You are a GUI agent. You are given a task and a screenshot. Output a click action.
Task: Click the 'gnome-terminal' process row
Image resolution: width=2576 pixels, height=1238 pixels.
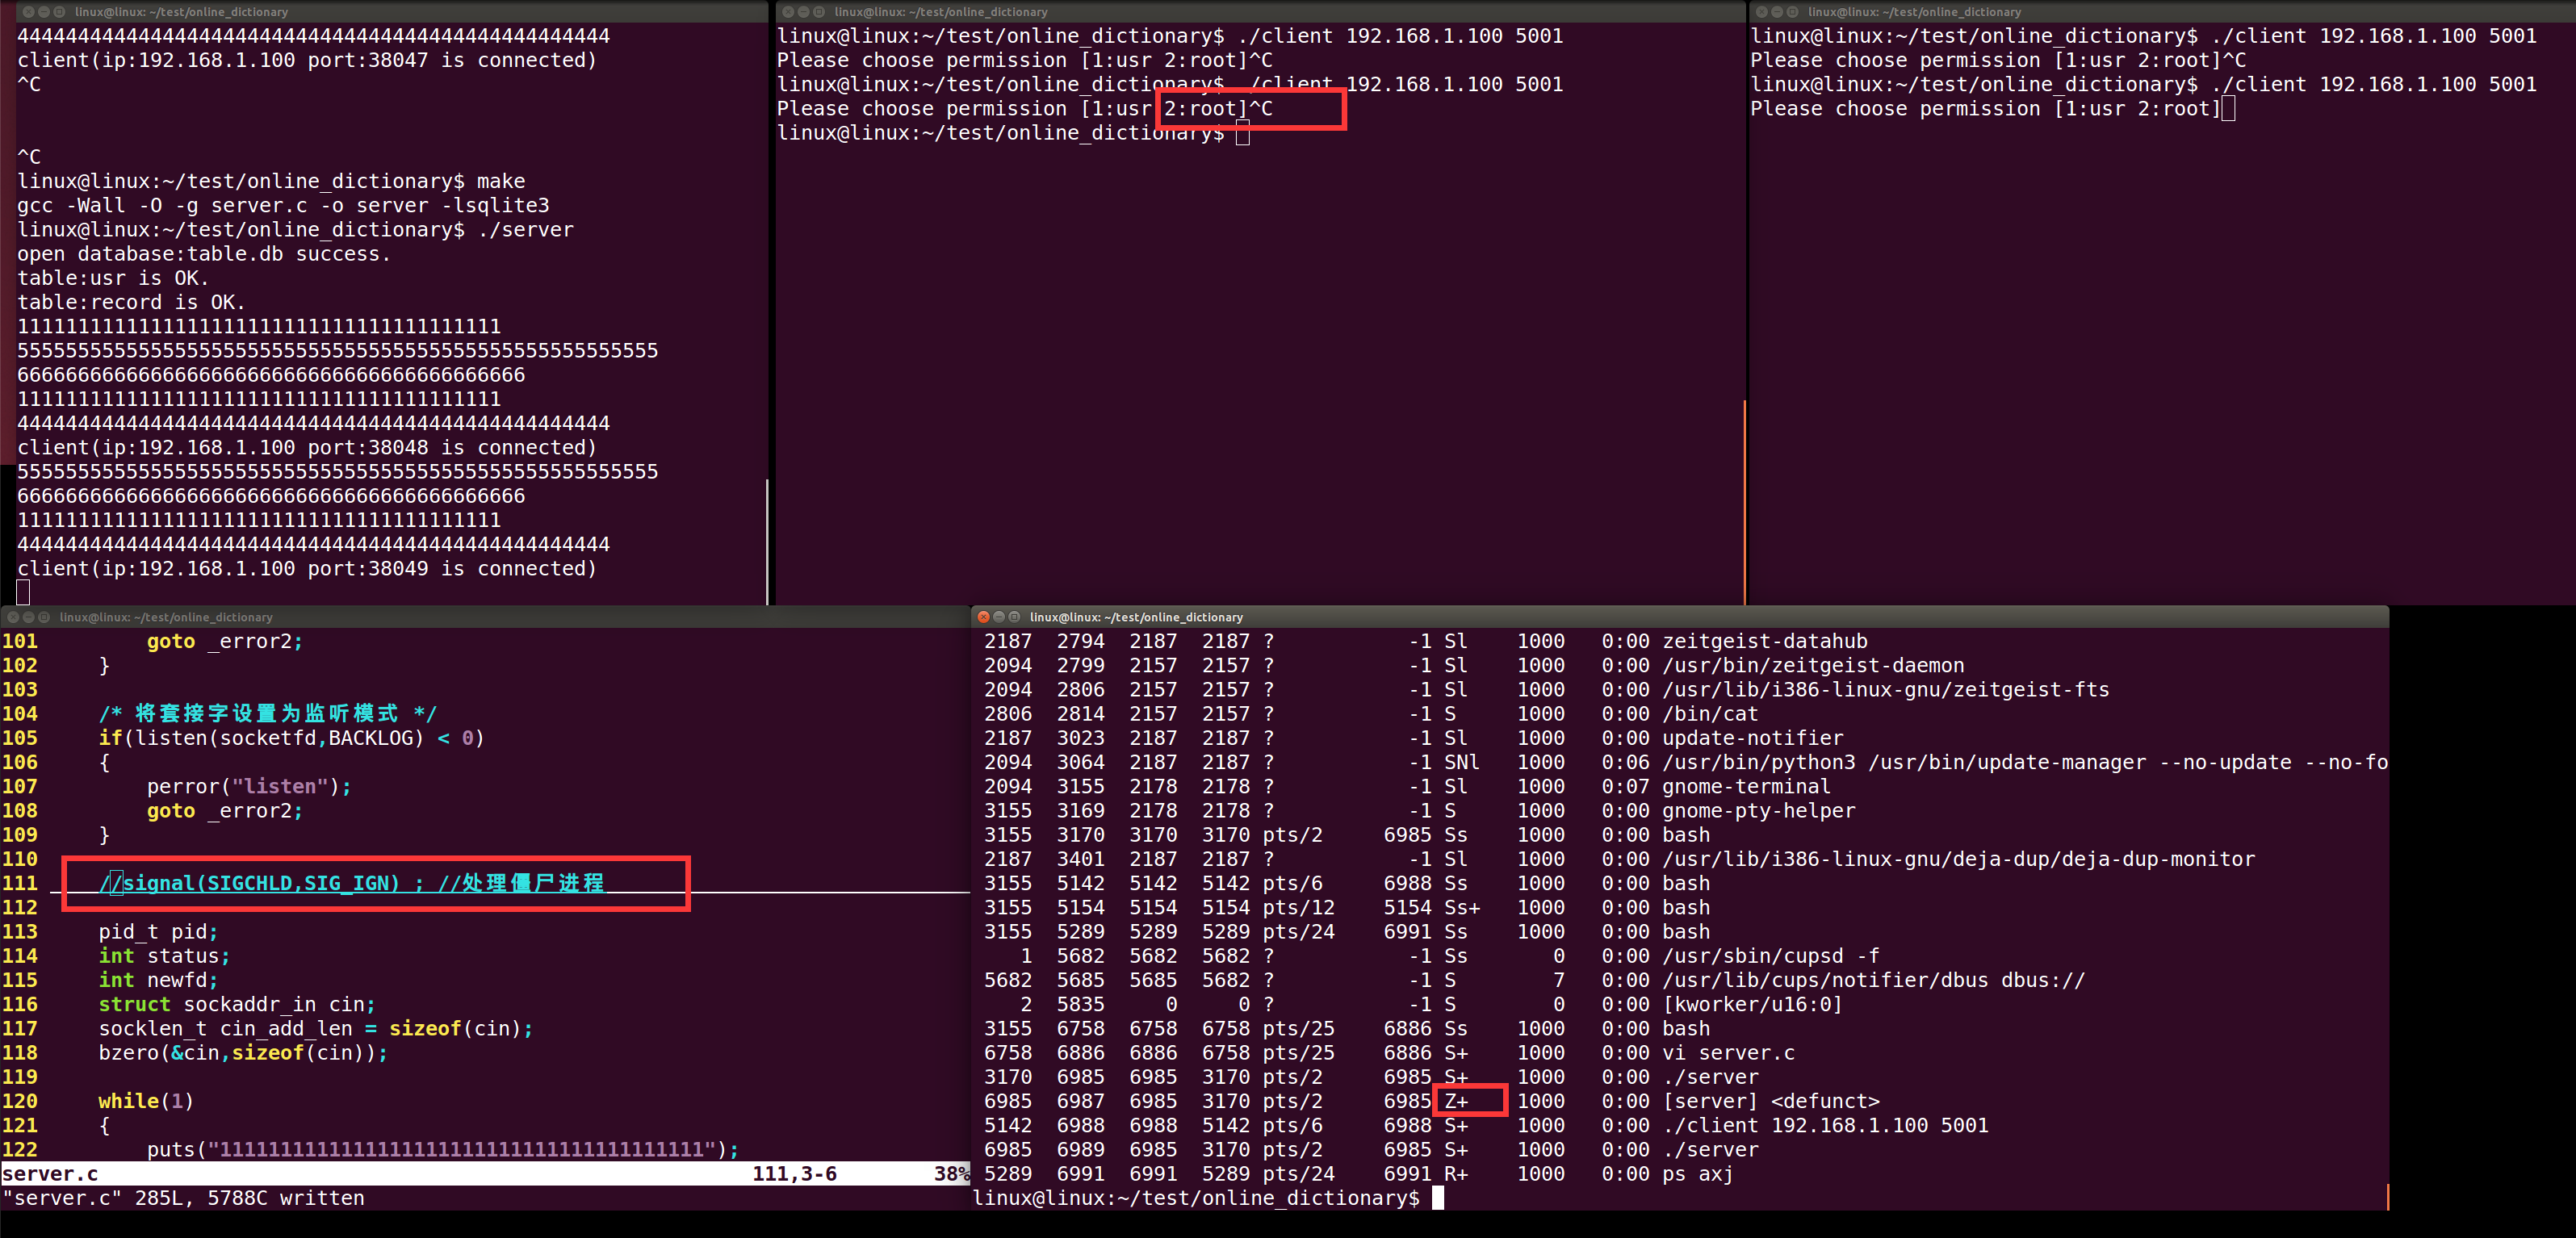pyautogui.click(x=1408, y=786)
